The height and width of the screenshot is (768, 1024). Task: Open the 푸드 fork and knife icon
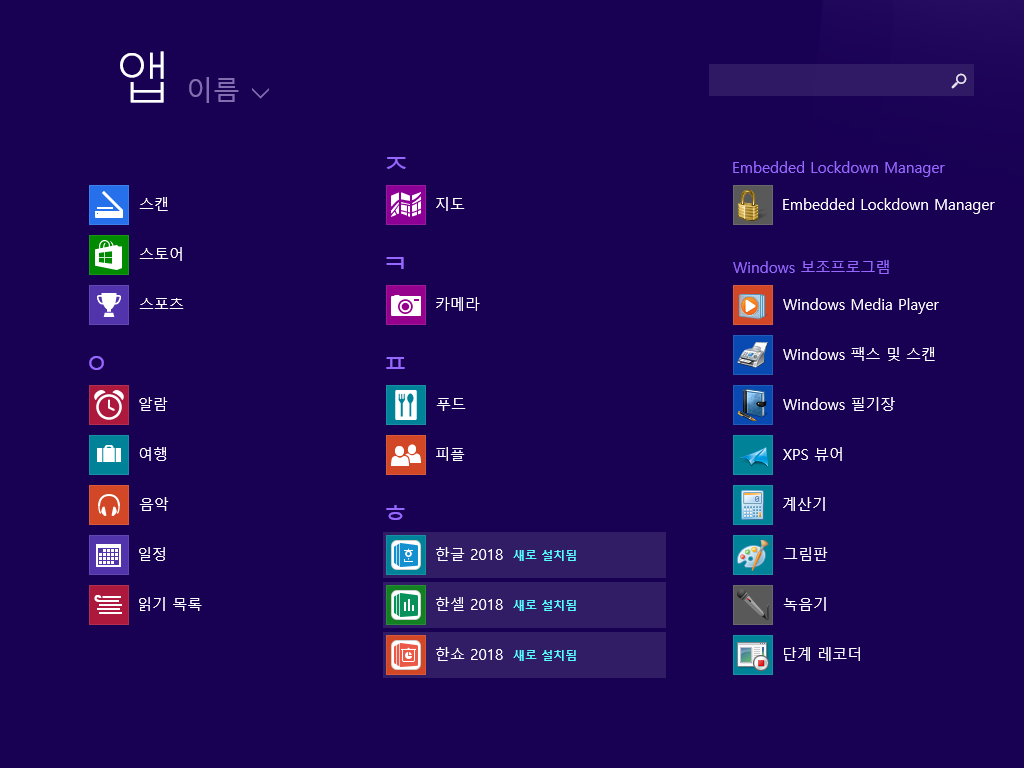point(406,405)
